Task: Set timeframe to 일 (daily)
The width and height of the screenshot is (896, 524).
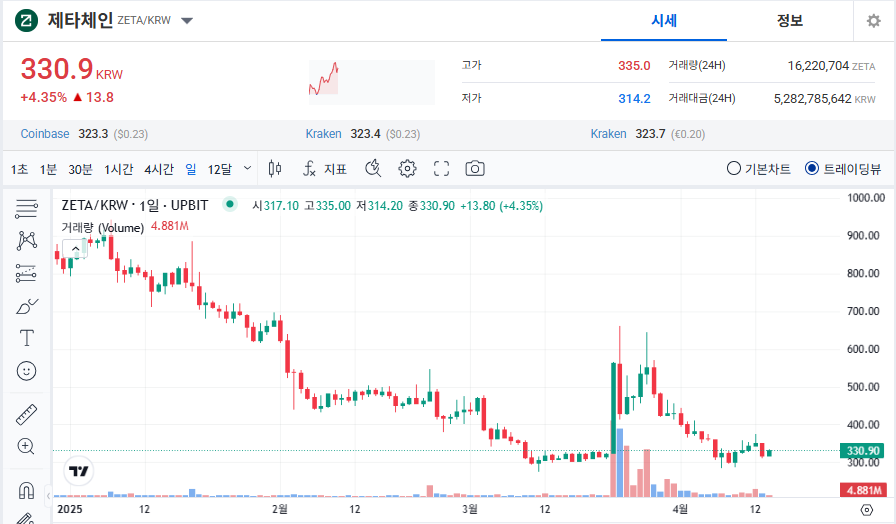Action: (x=191, y=169)
